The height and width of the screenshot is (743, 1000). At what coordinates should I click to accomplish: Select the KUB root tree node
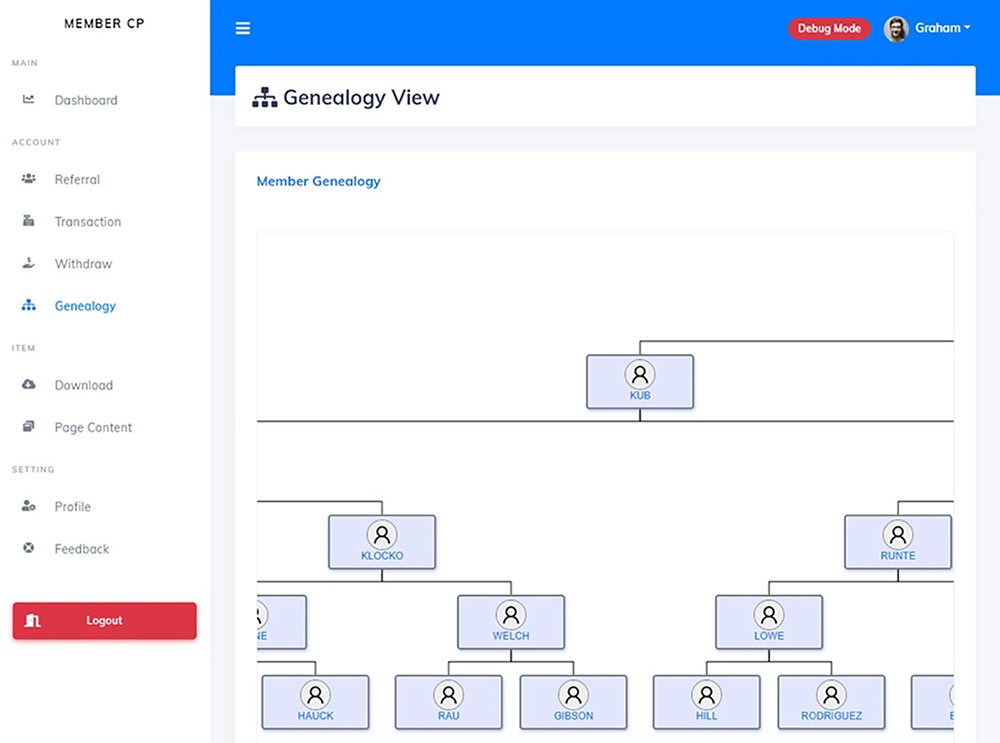tap(640, 381)
